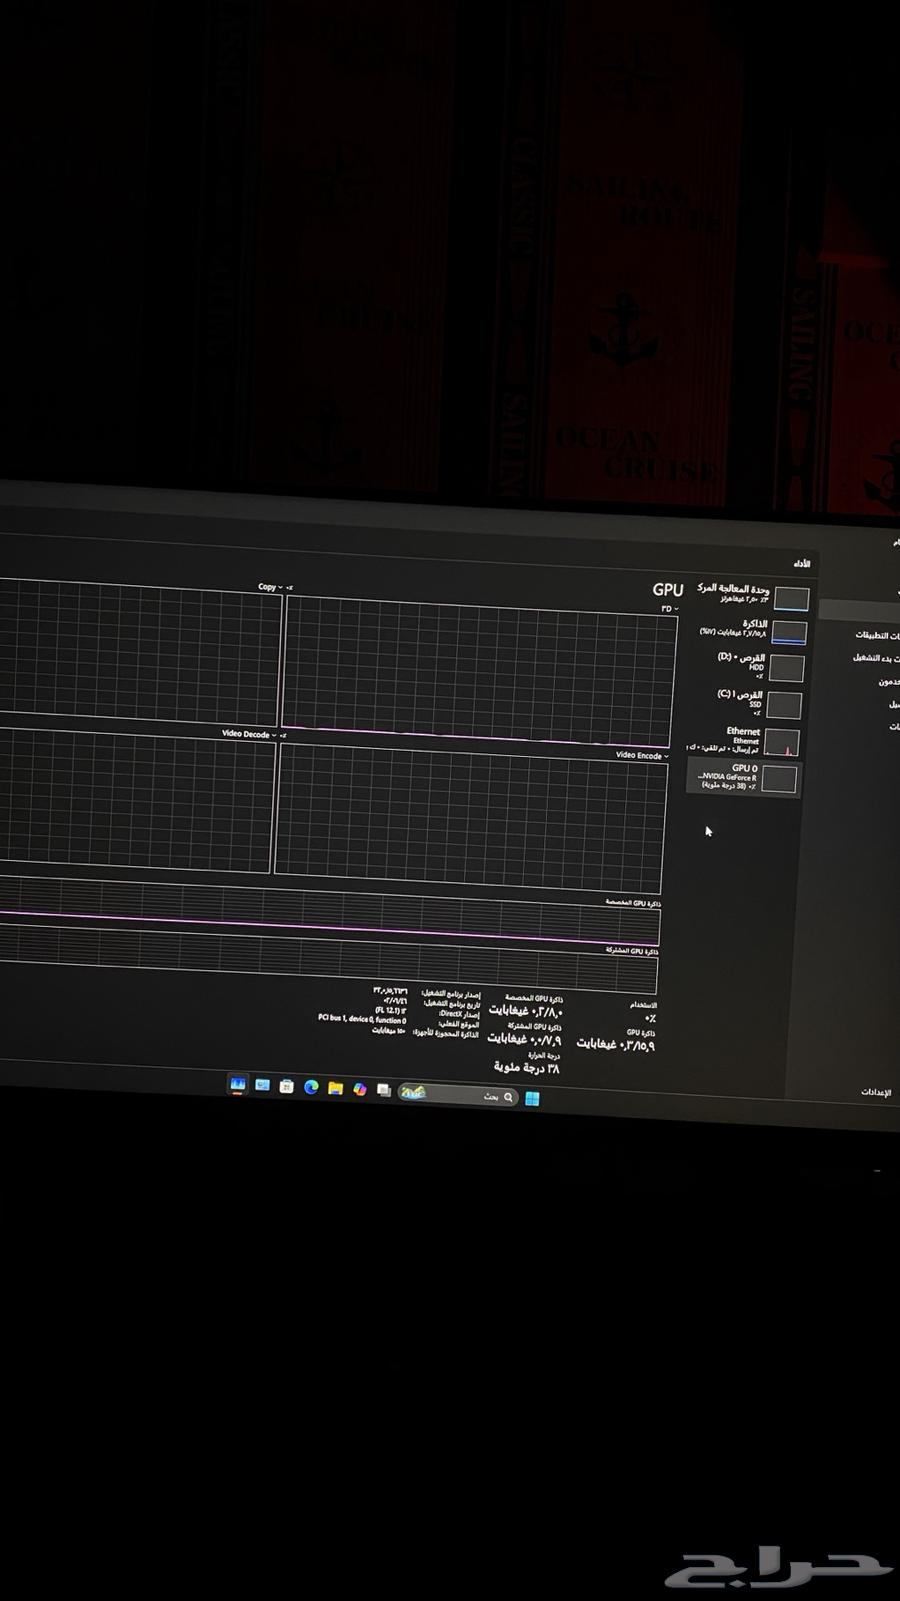Click the shared GPU memory graph
900x1601 pixels.
[328, 958]
